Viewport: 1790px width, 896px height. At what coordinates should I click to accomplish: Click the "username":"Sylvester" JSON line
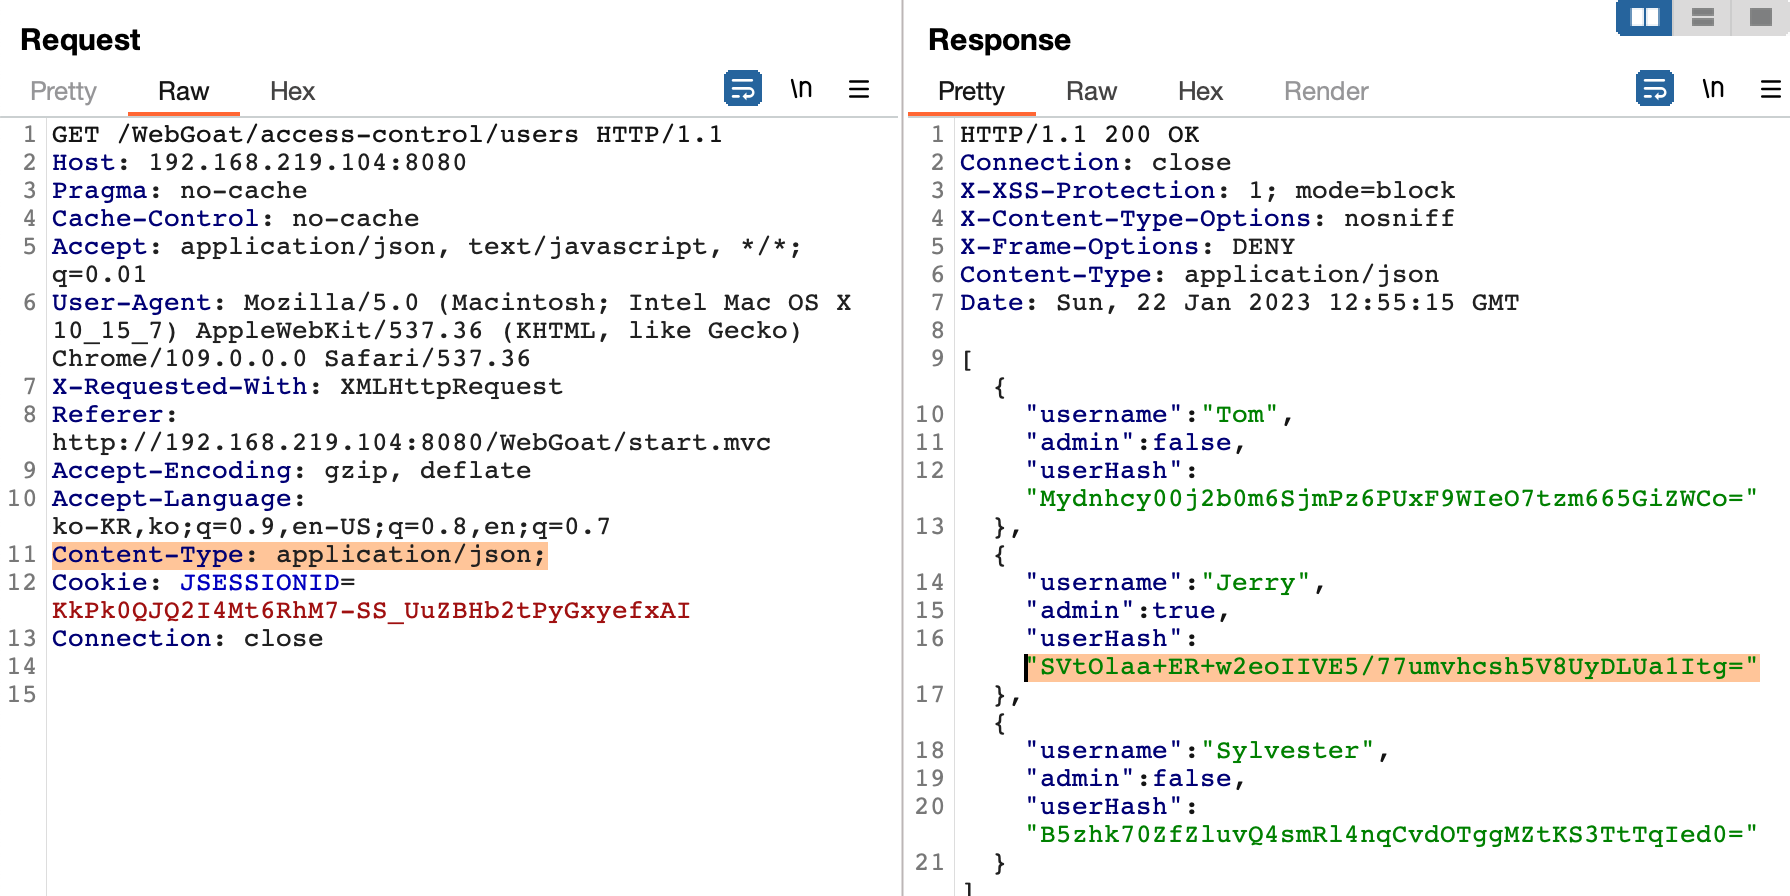click(1207, 750)
